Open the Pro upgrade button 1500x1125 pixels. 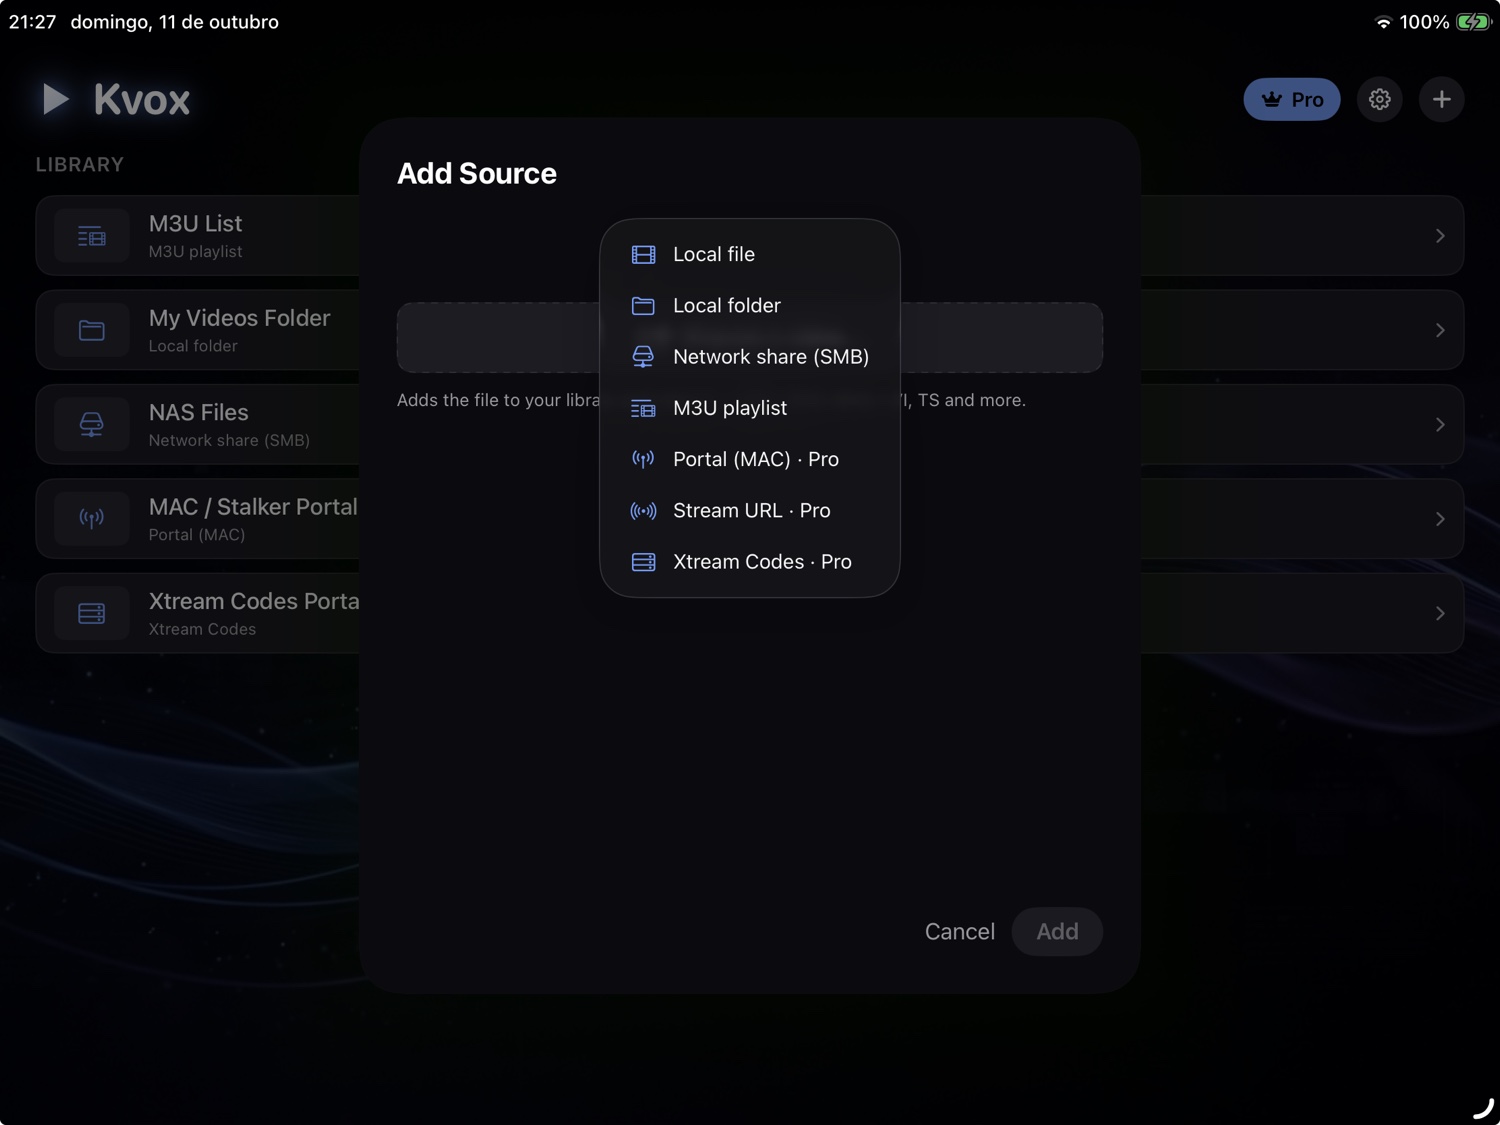[1292, 99]
